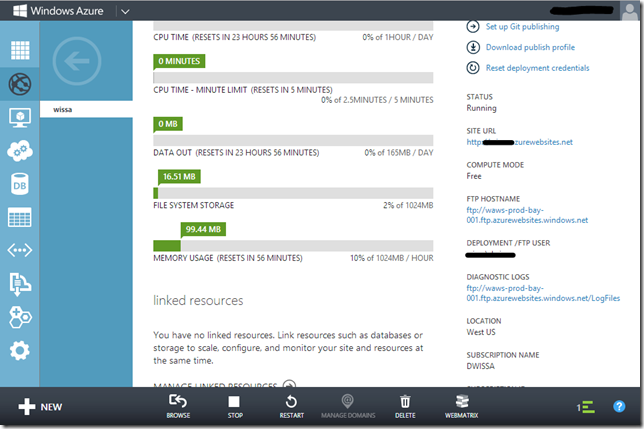
Task: Open the Networks arrows icon
Action: pyautogui.click(x=20, y=250)
